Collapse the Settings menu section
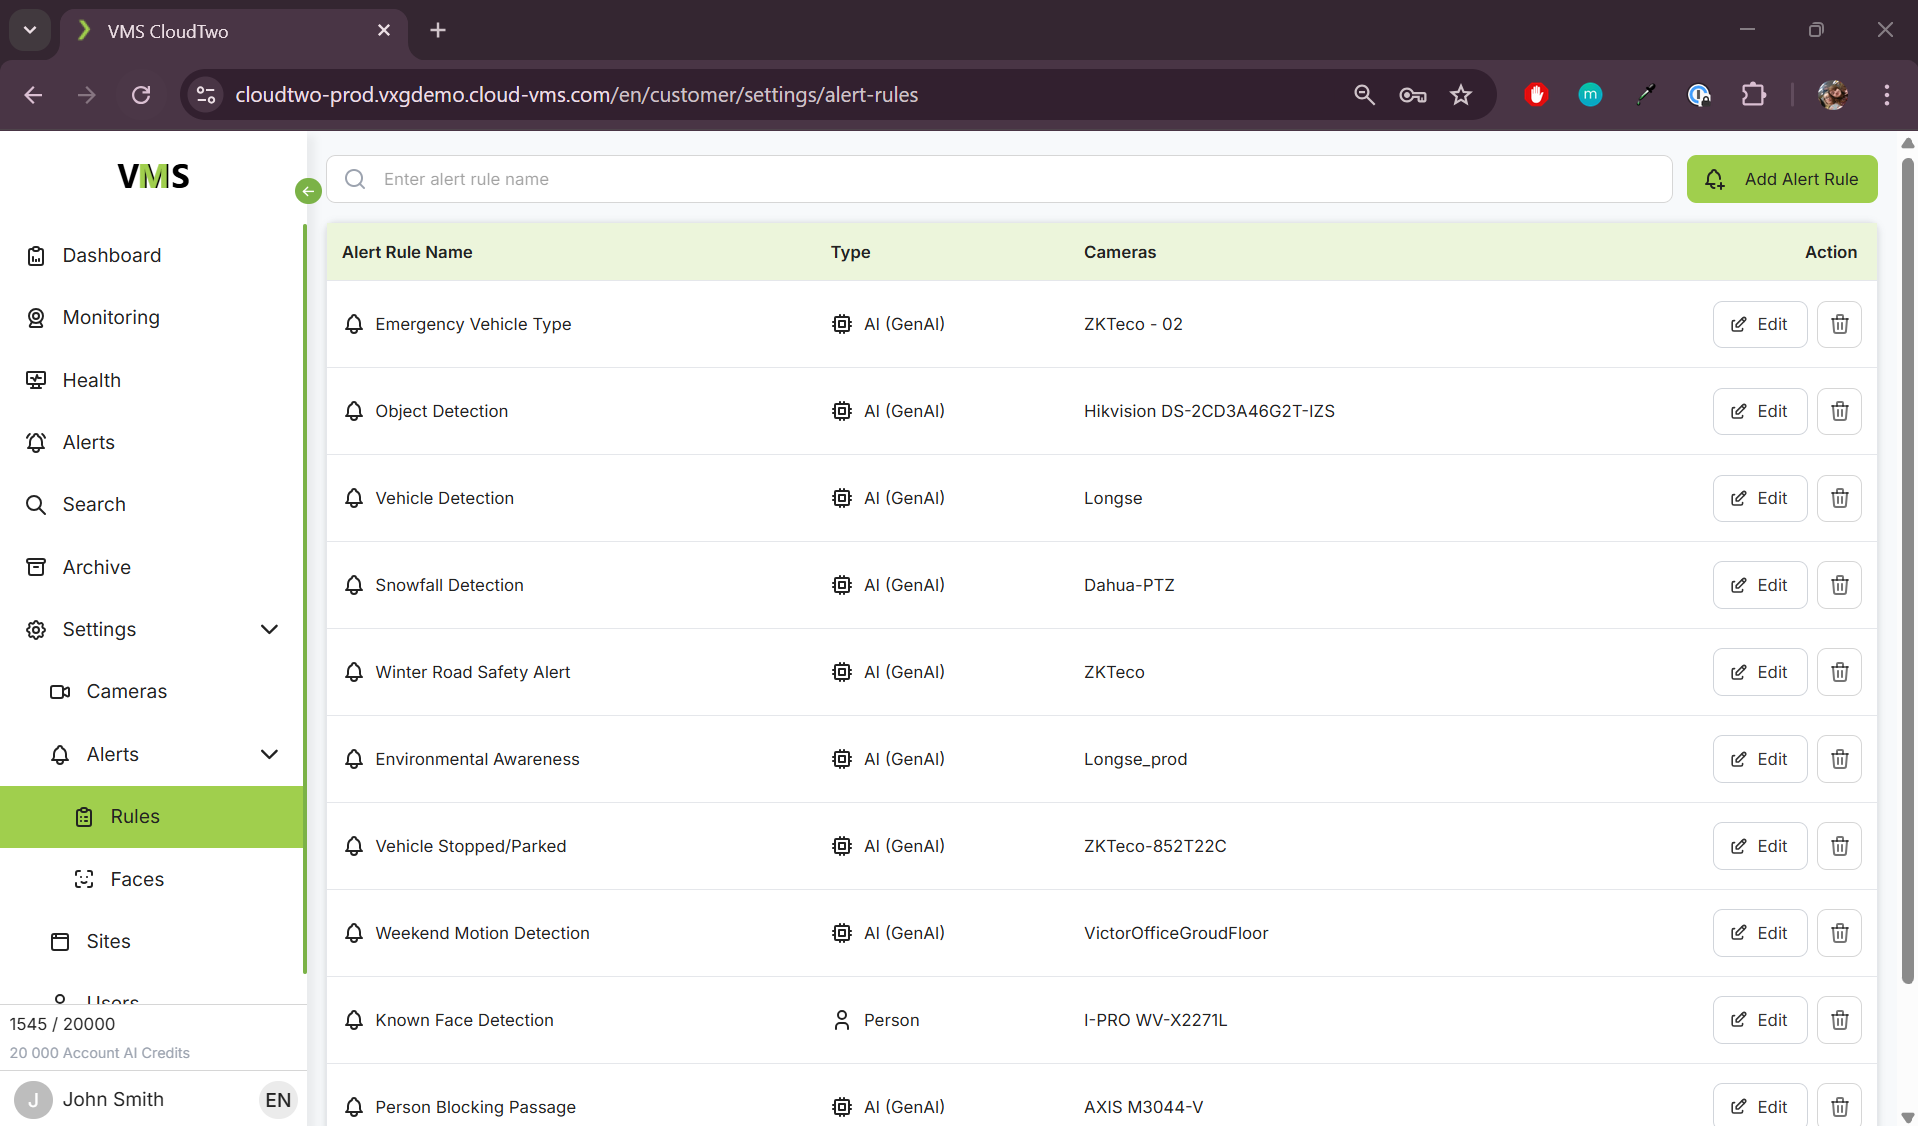The height and width of the screenshot is (1126, 1918). point(269,629)
